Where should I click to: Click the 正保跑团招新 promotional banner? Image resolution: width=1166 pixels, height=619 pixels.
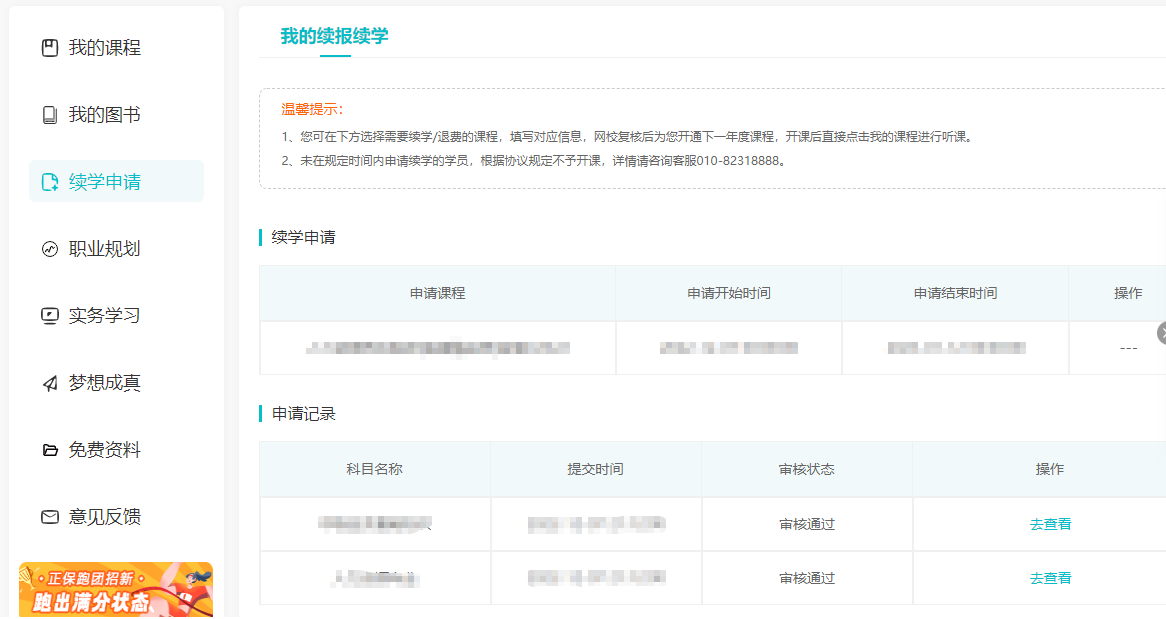tap(116, 590)
